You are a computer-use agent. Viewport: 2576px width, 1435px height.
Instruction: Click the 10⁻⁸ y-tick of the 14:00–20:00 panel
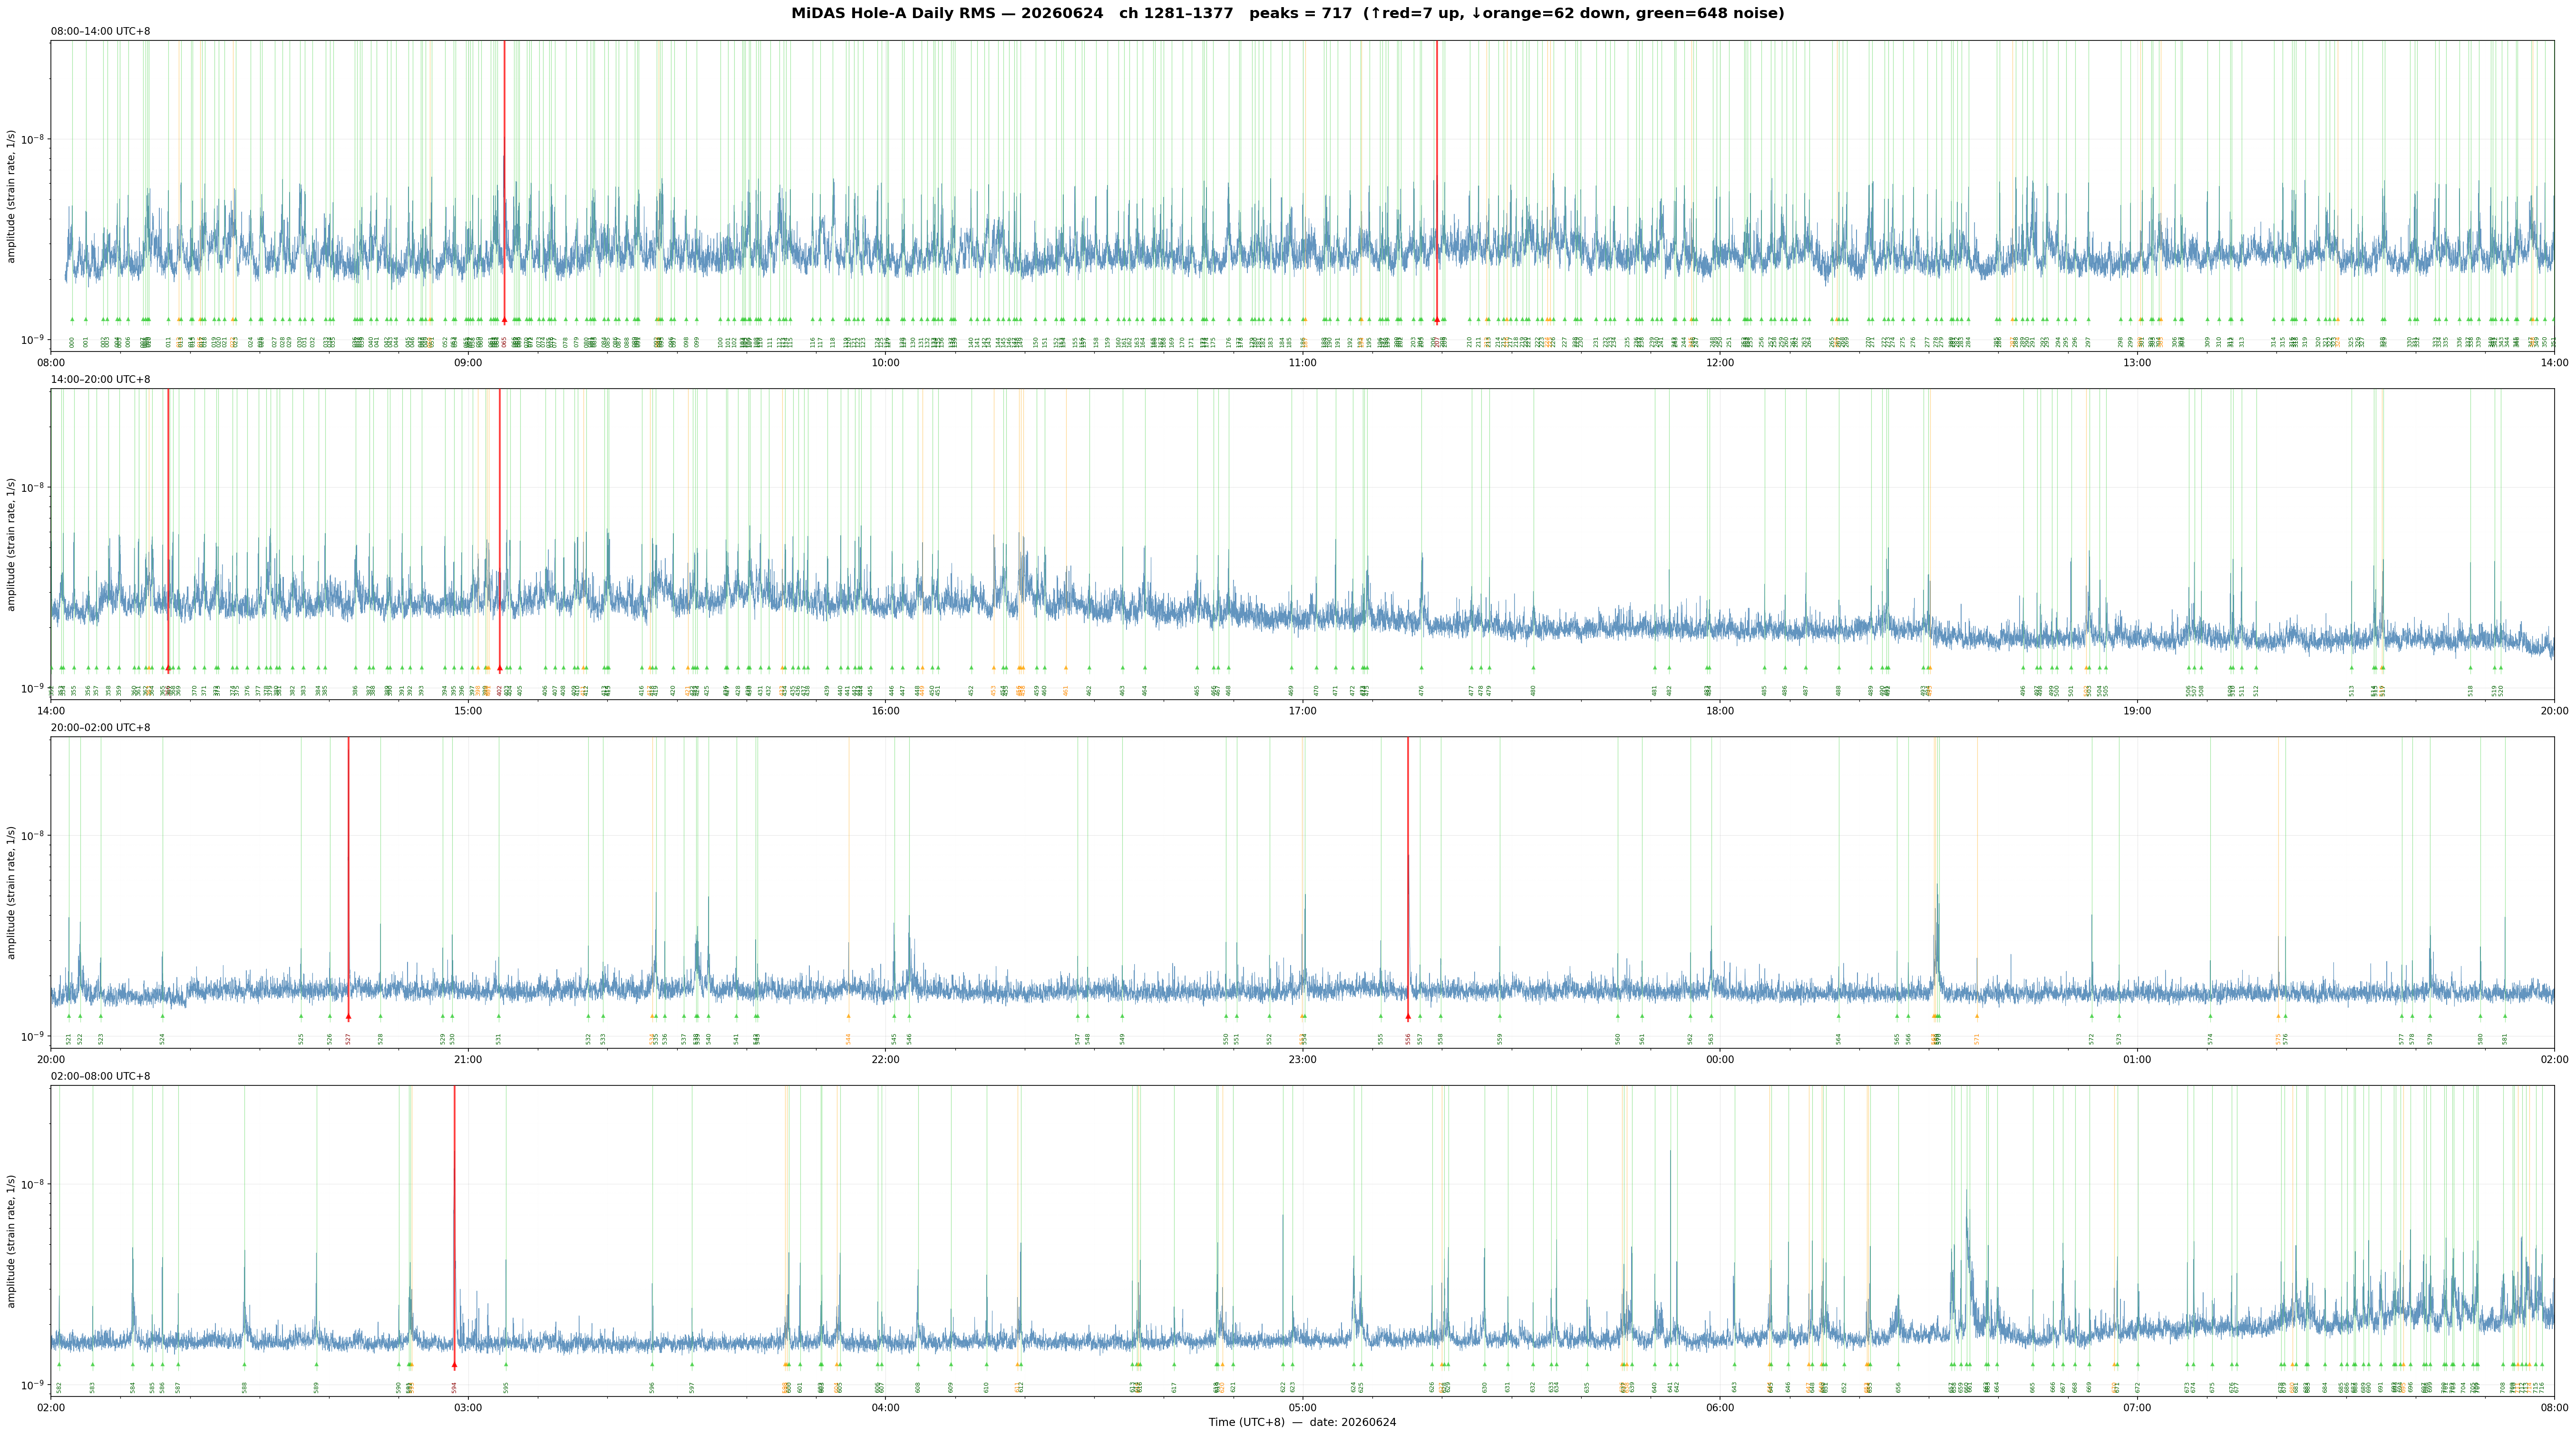tap(33, 486)
